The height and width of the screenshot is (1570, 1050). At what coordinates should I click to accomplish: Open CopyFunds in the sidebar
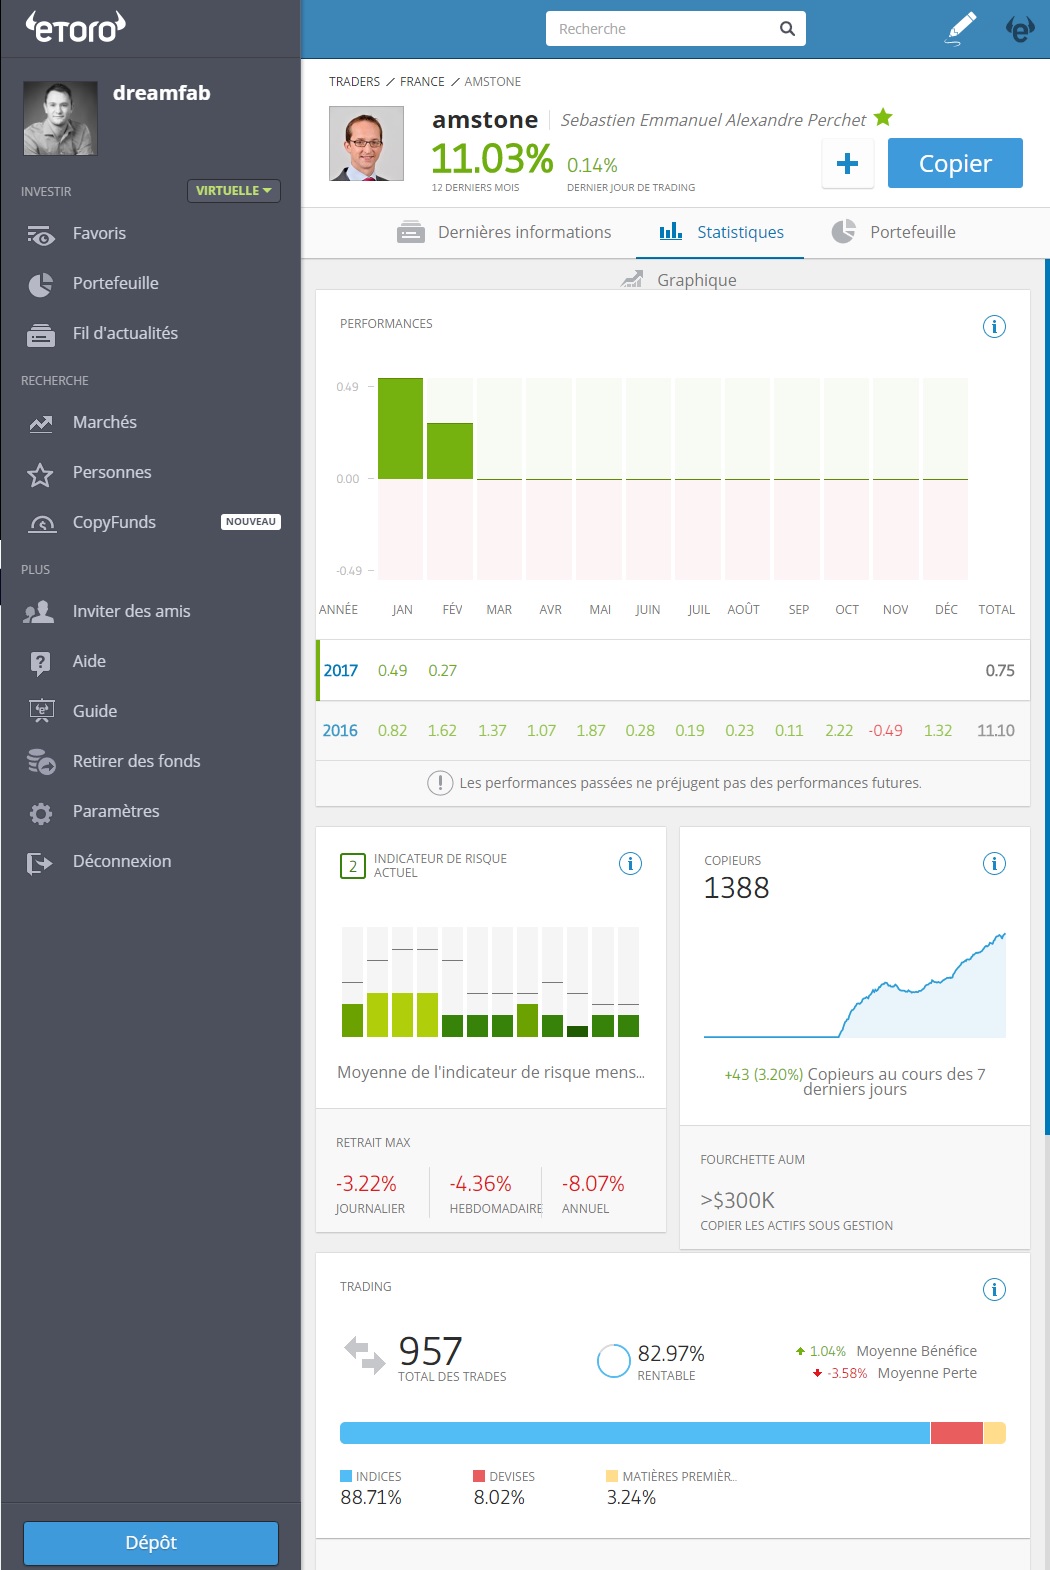(114, 522)
